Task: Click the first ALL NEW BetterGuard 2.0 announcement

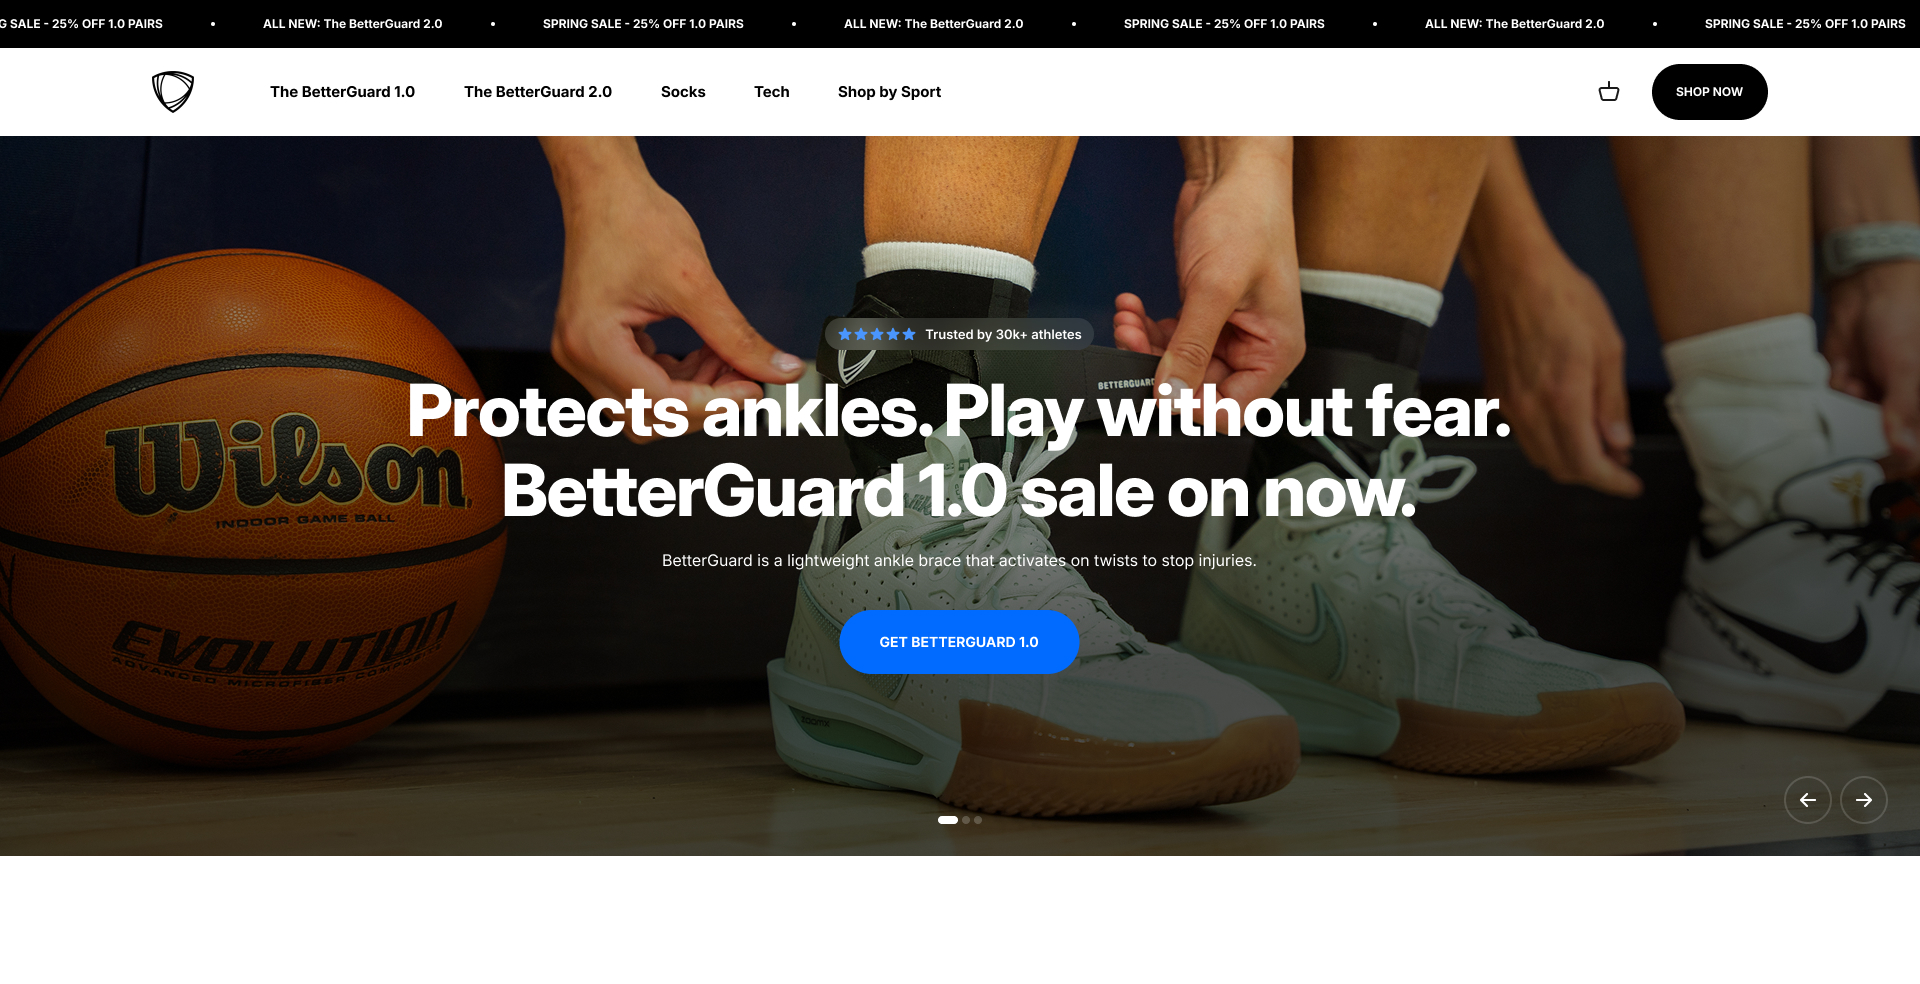Action: pos(352,24)
